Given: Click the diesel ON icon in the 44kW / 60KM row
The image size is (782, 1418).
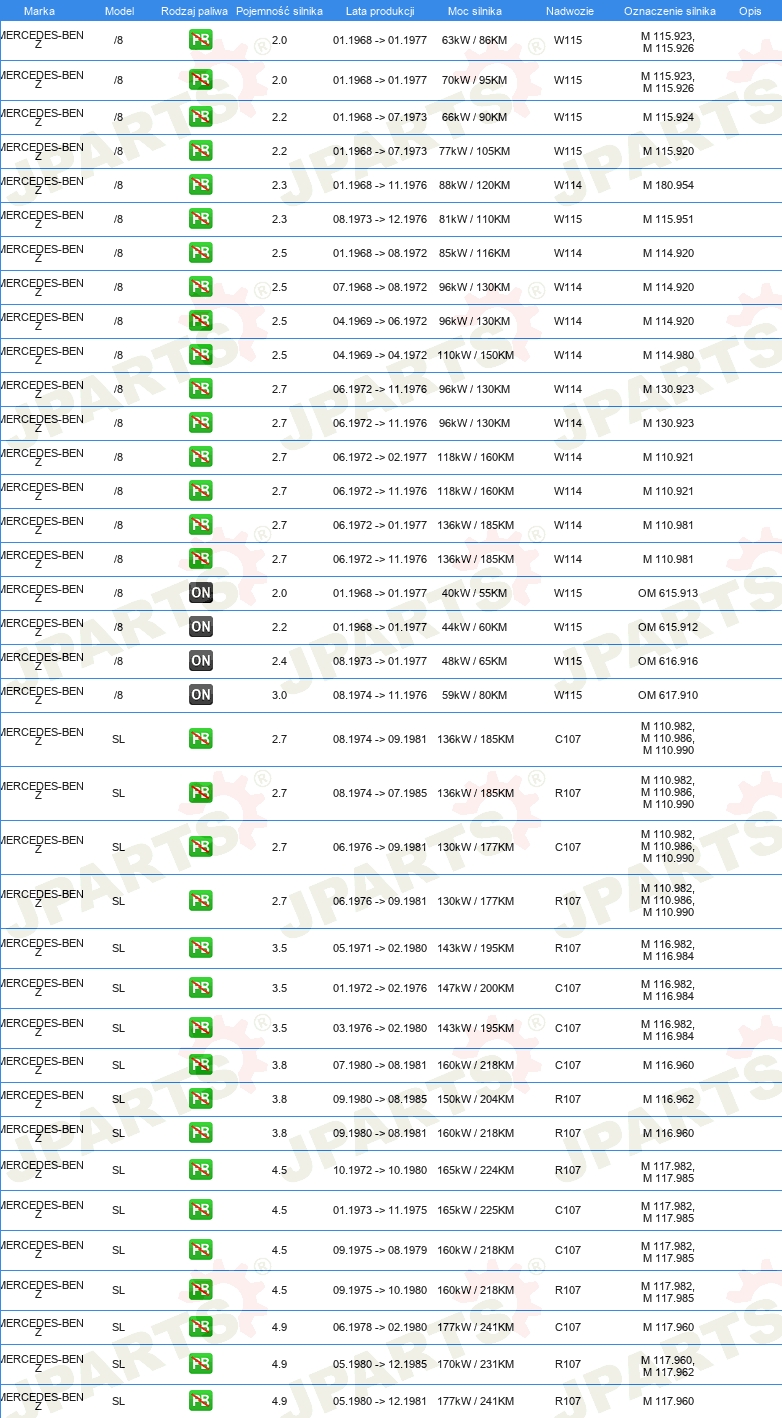Looking at the screenshot, I should [201, 628].
